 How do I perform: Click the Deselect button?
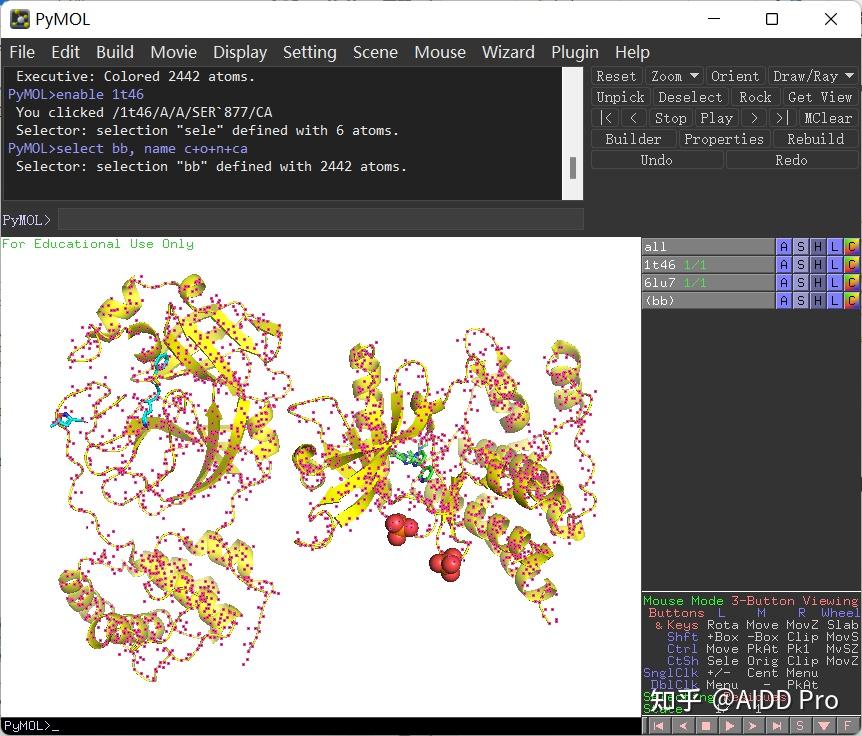click(690, 97)
